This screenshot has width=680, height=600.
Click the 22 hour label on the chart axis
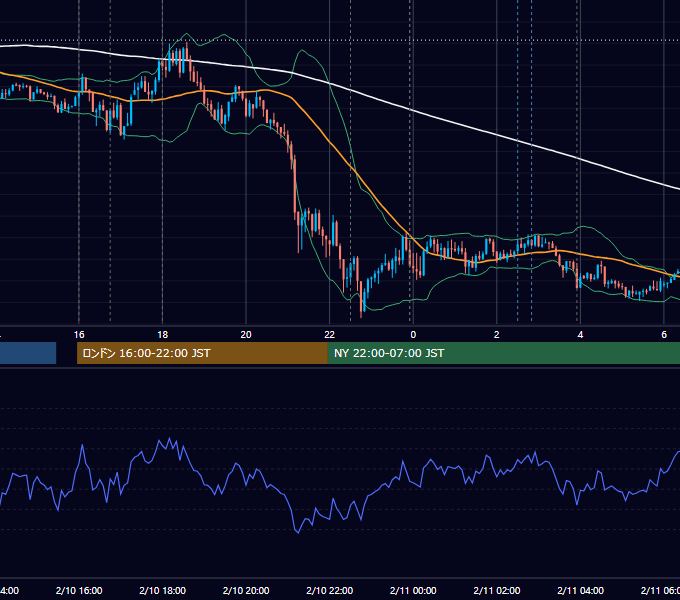[330, 335]
